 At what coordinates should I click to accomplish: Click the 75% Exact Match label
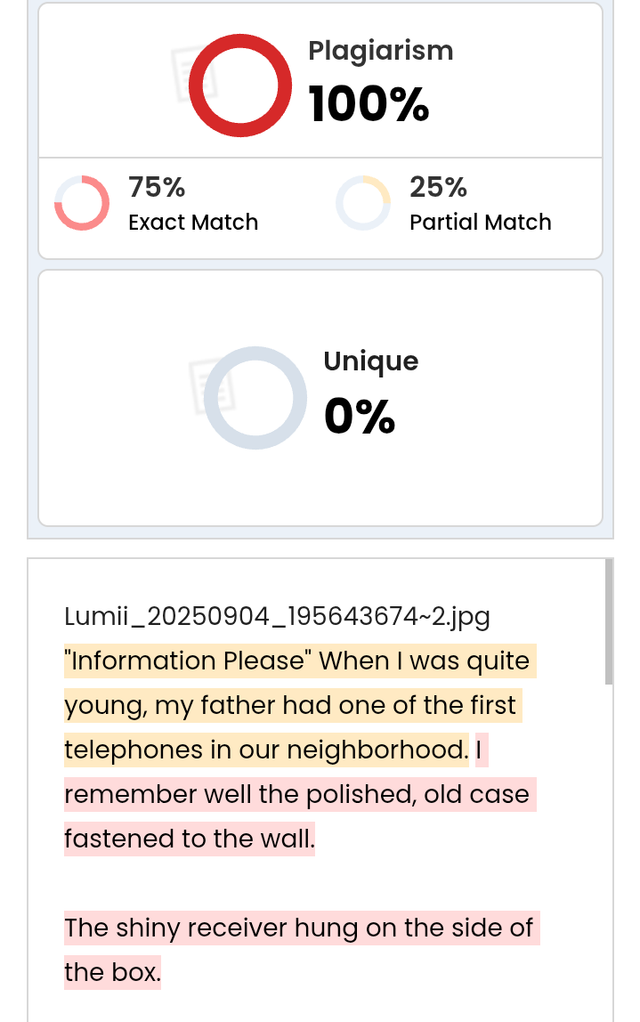click(193, 203)
